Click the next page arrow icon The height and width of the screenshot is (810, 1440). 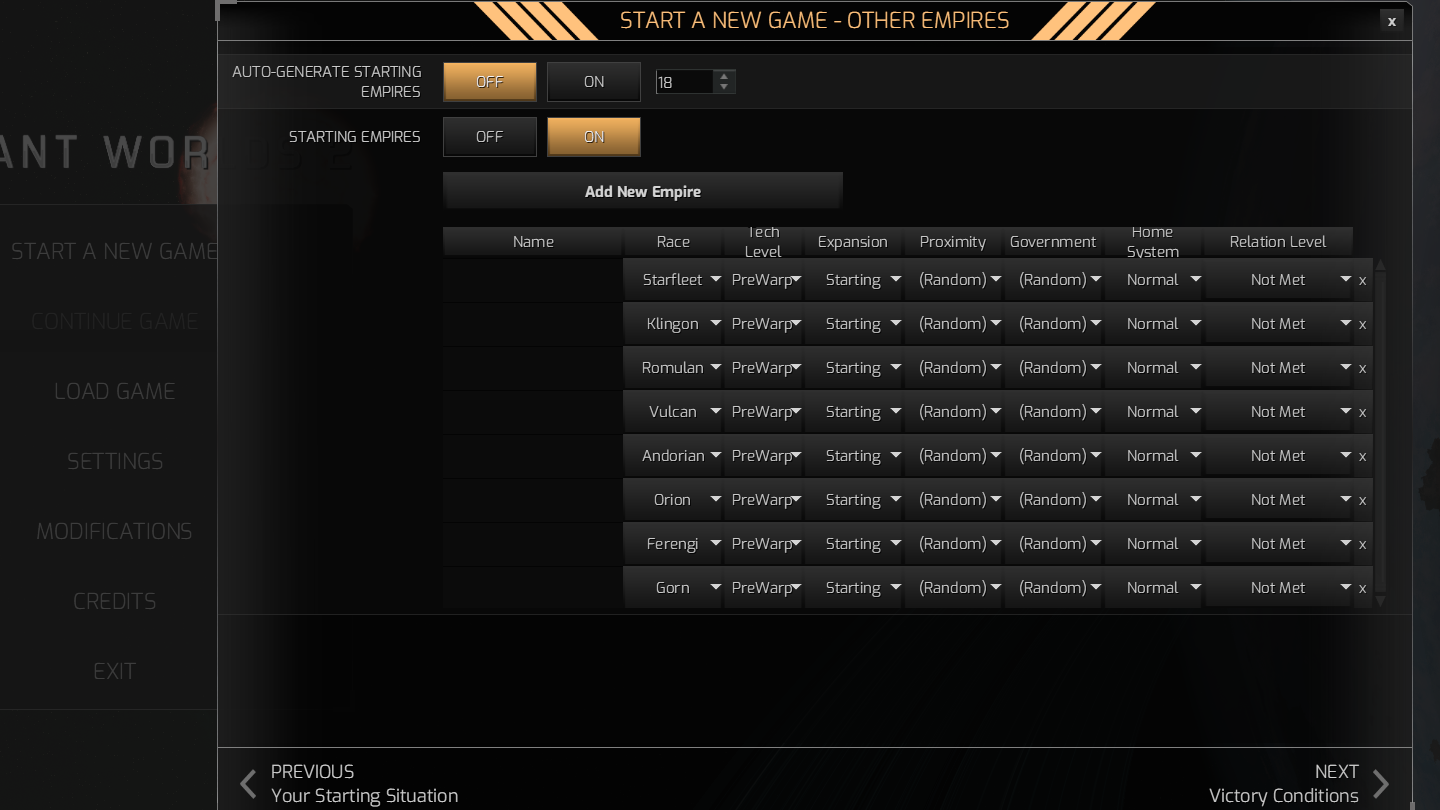click(x=1381, y=784)
